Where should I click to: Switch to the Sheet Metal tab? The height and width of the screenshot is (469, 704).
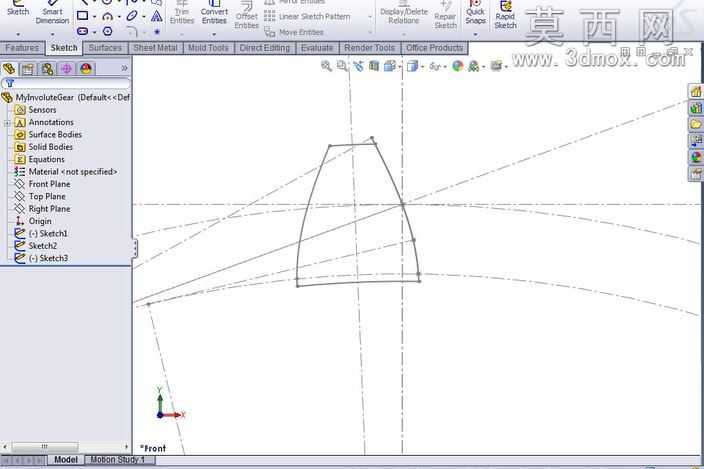(155, 48)
